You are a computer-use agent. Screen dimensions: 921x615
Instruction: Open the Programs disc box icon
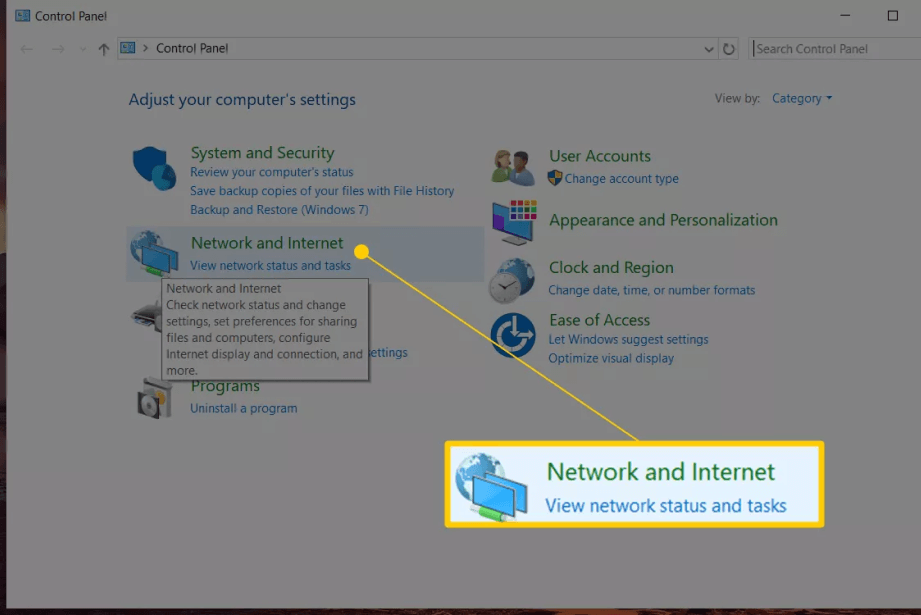[x=154, y=399]
